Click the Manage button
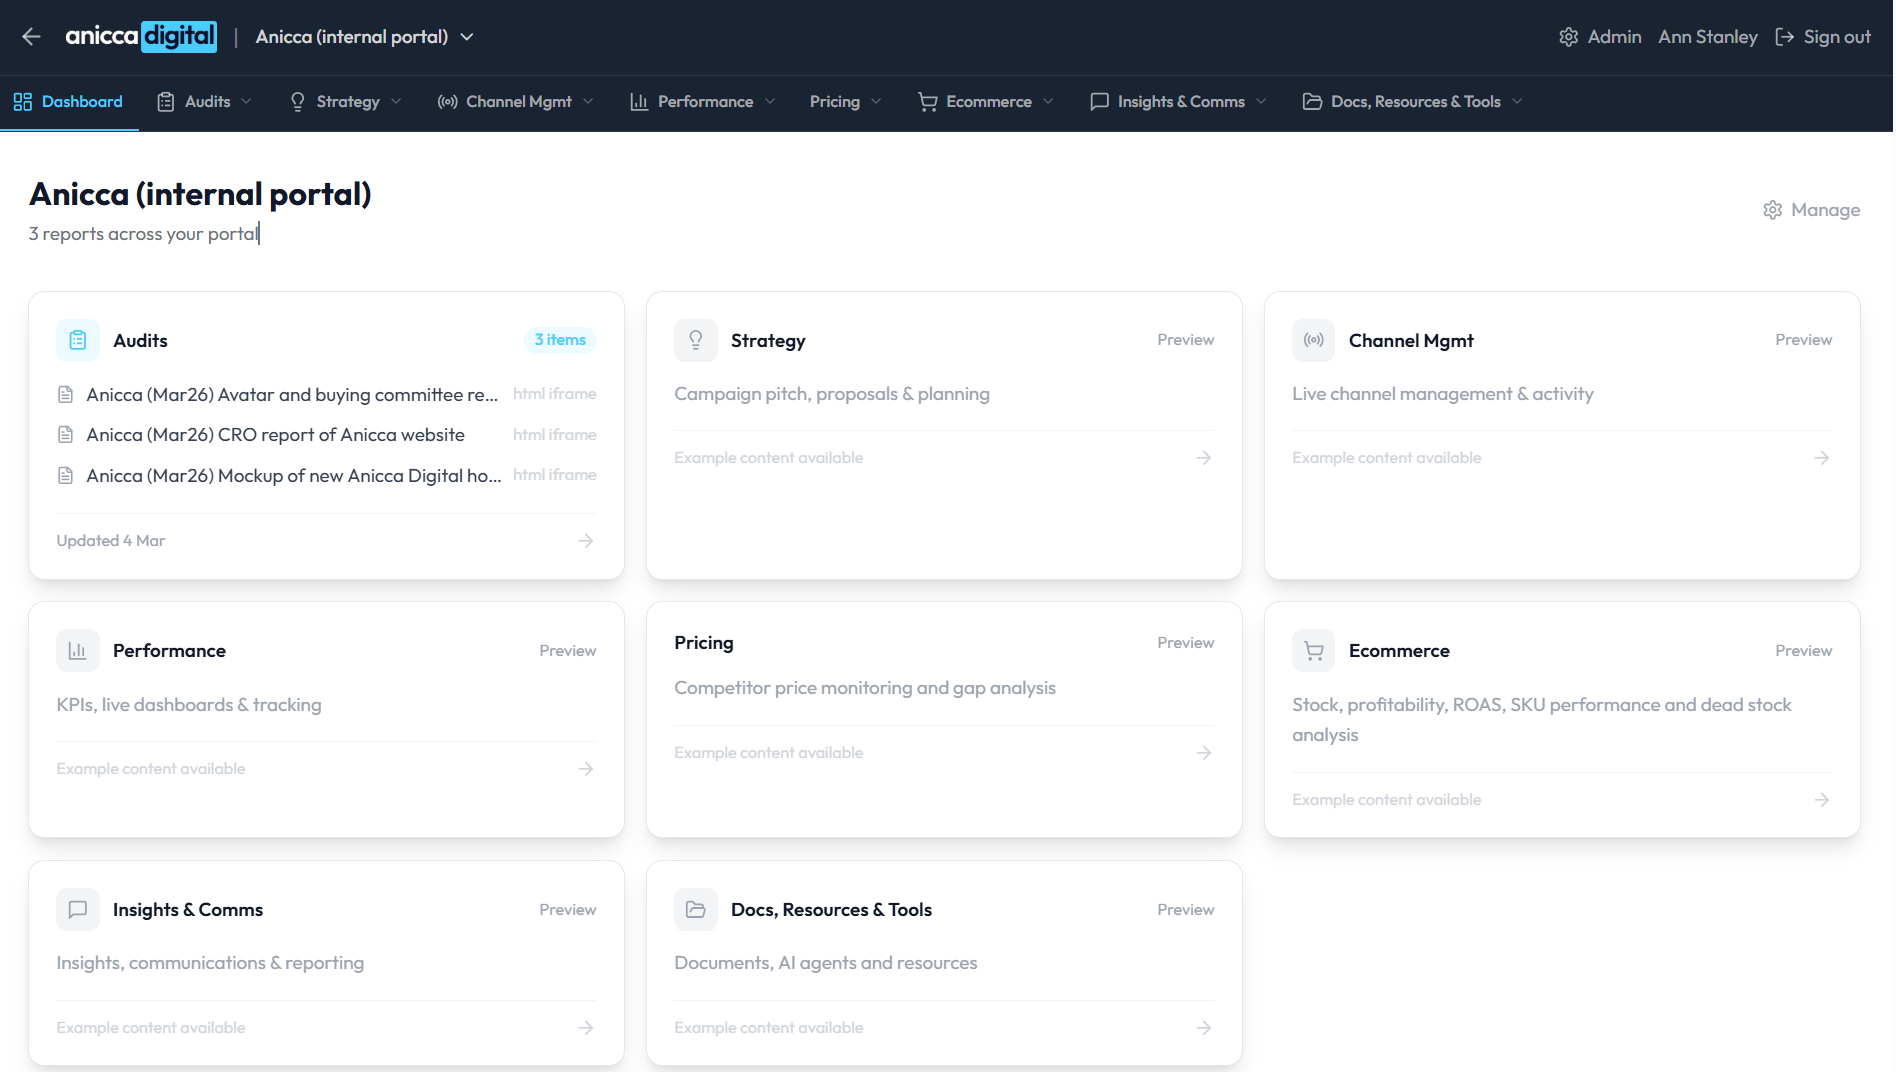The image size is (1896, 1072). [x=1811, y=210]
